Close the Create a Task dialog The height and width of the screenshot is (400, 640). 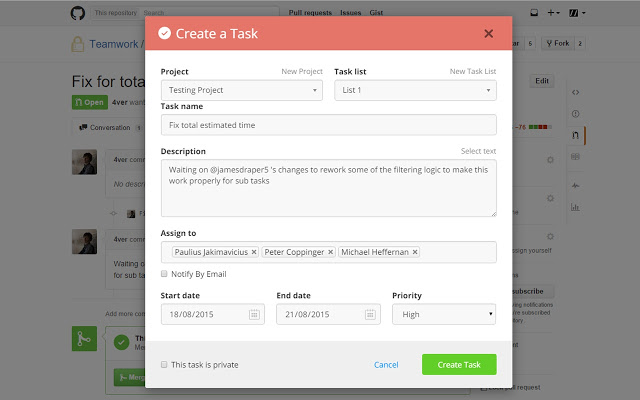point(488,33)
